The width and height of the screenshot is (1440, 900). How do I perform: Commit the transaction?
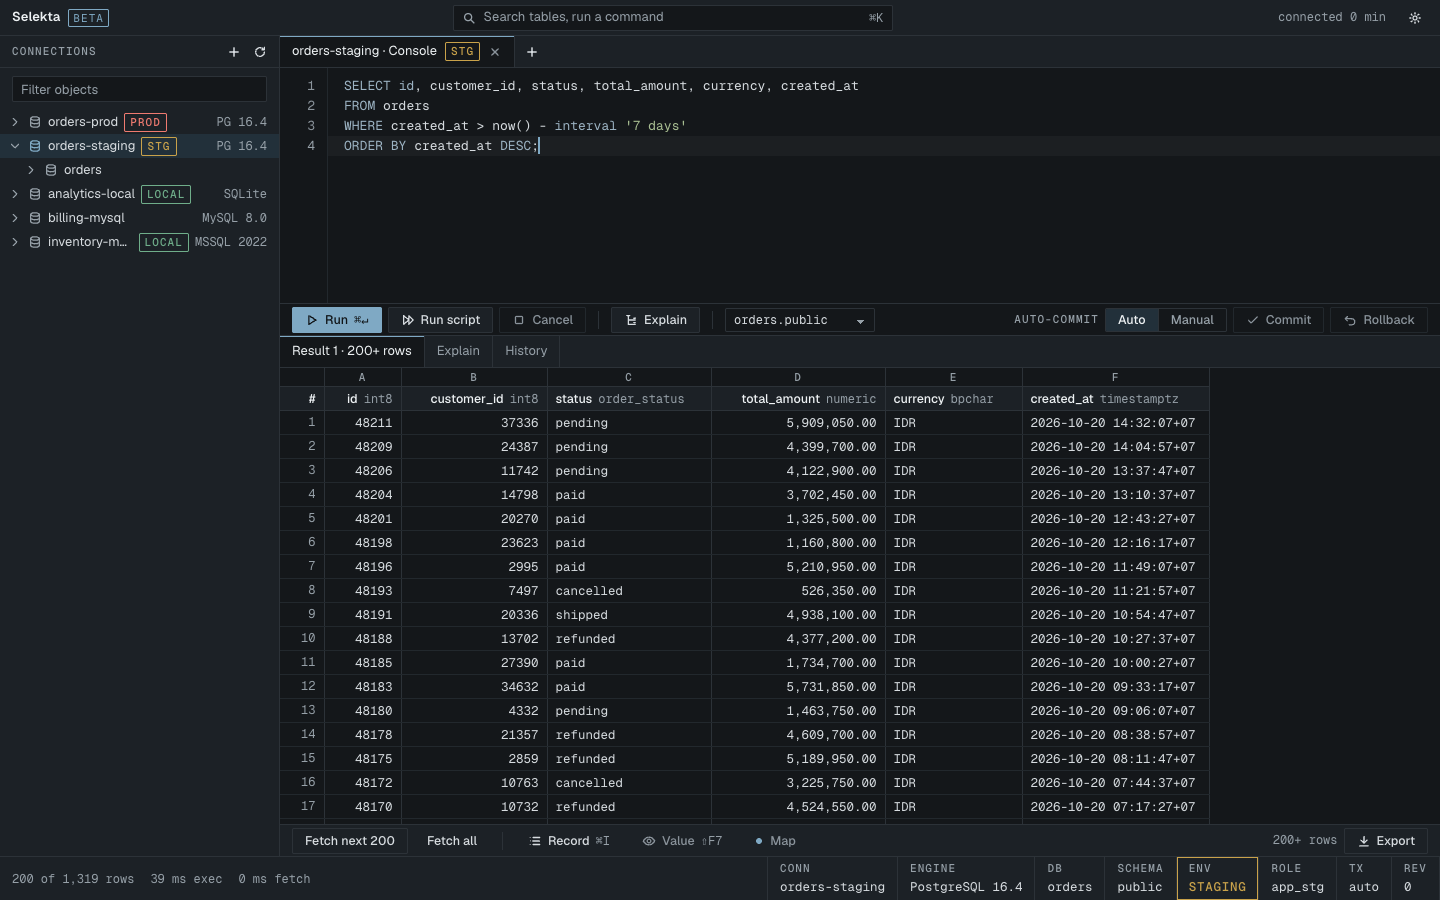pos(1278,320)
